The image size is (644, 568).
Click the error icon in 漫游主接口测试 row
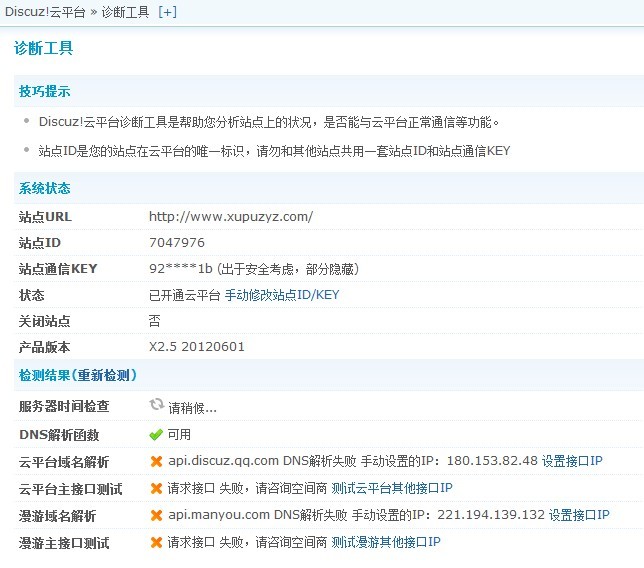click(x=156, y=542)
